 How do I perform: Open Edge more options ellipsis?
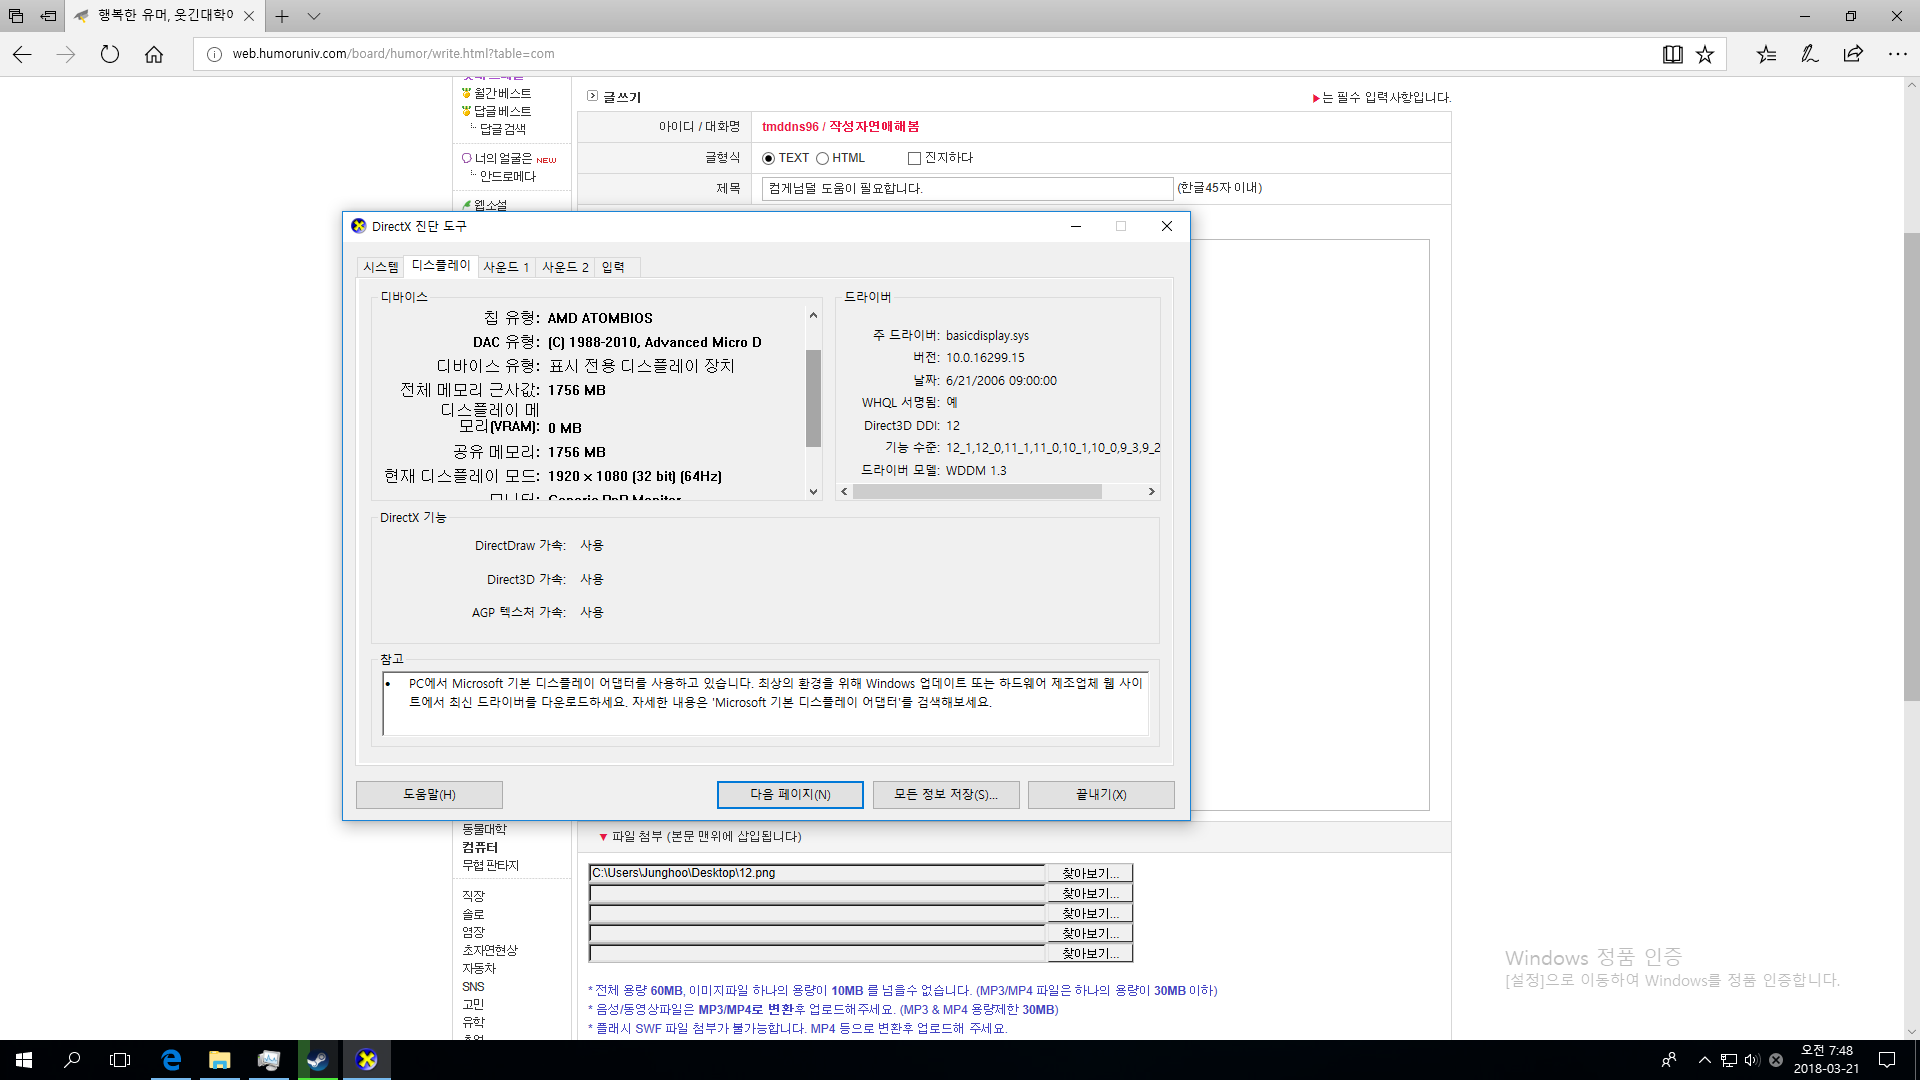coord(1897,54)
